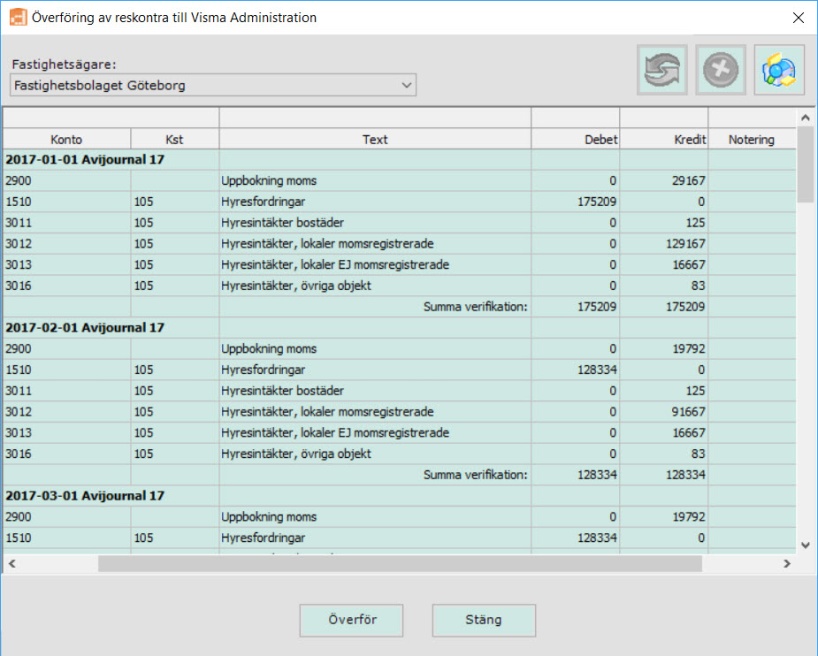Click the vertical scrollbar thumb
818x656 pixels.
(x=805, y=164)
